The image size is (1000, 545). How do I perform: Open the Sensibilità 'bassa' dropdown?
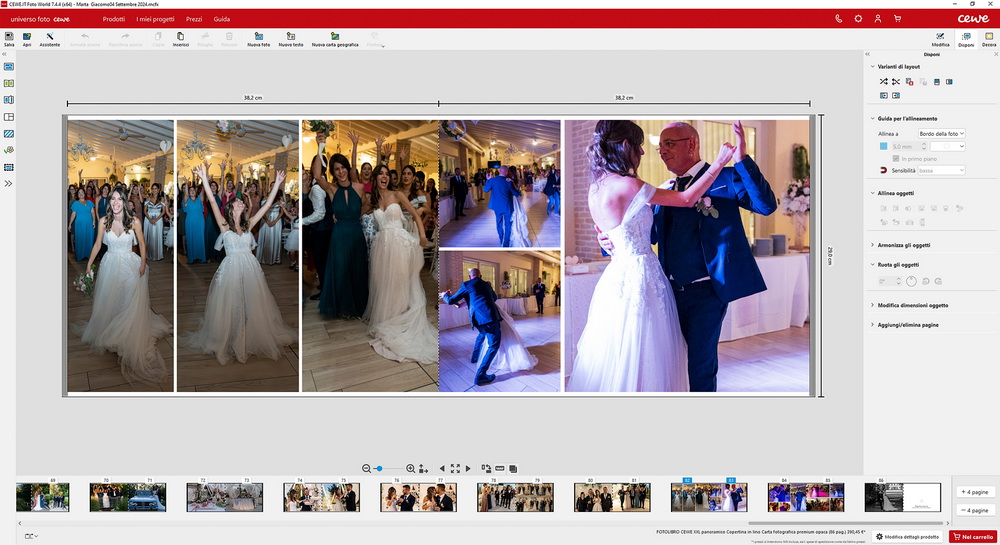(941, 170)
